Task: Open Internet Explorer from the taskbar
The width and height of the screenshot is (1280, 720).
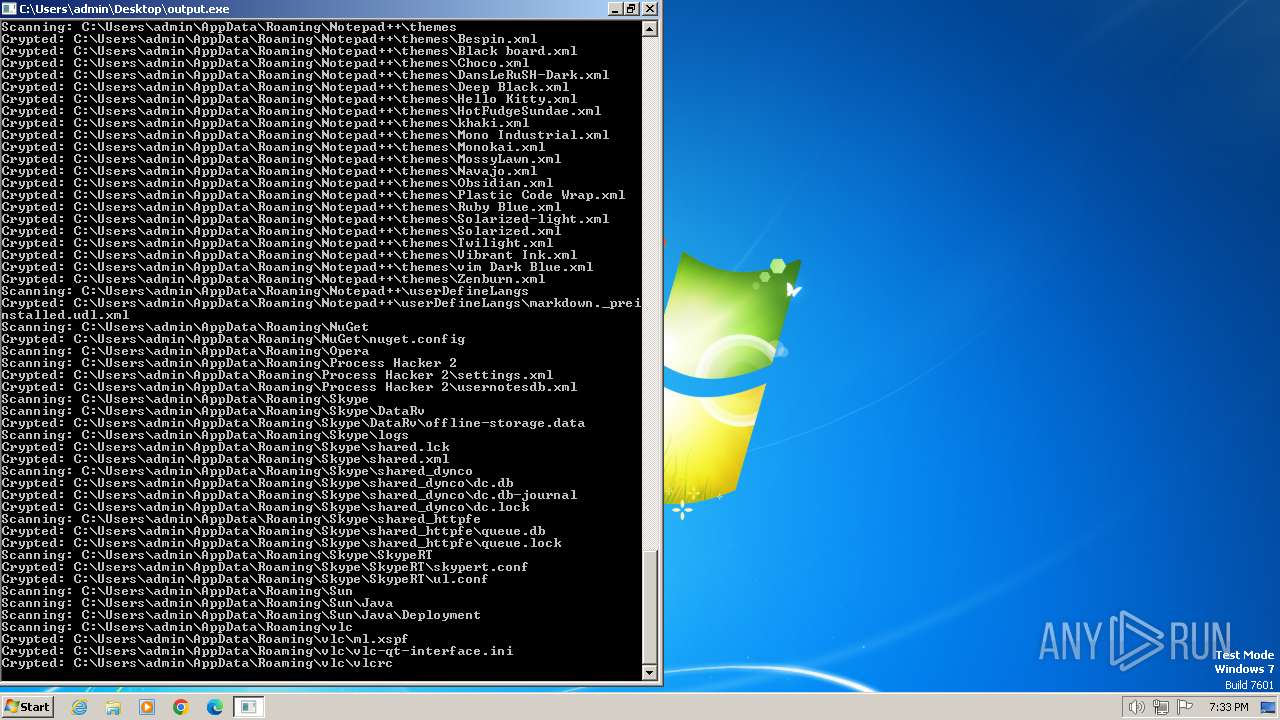Action: click(80, 707)
